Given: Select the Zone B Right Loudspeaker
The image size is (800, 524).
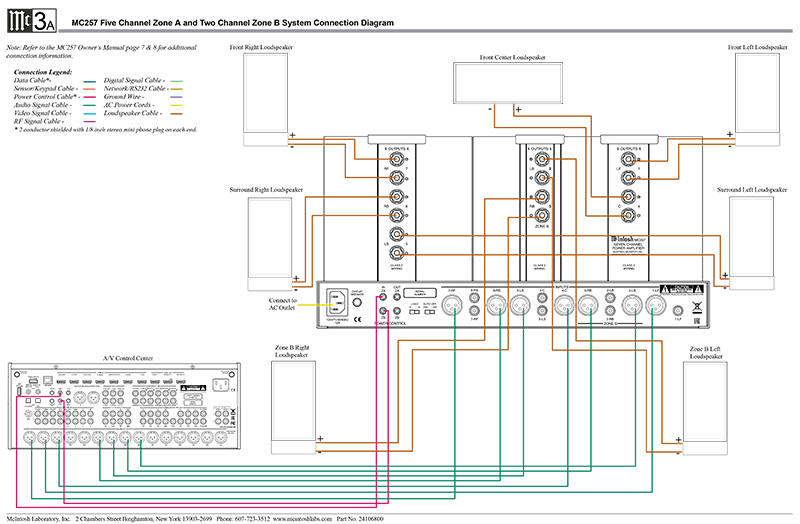Looking at the screenshot, I should tap(295, 405).
